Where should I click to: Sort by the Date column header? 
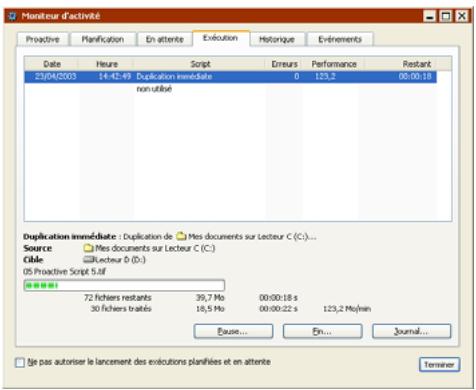(x=52, y=64)
